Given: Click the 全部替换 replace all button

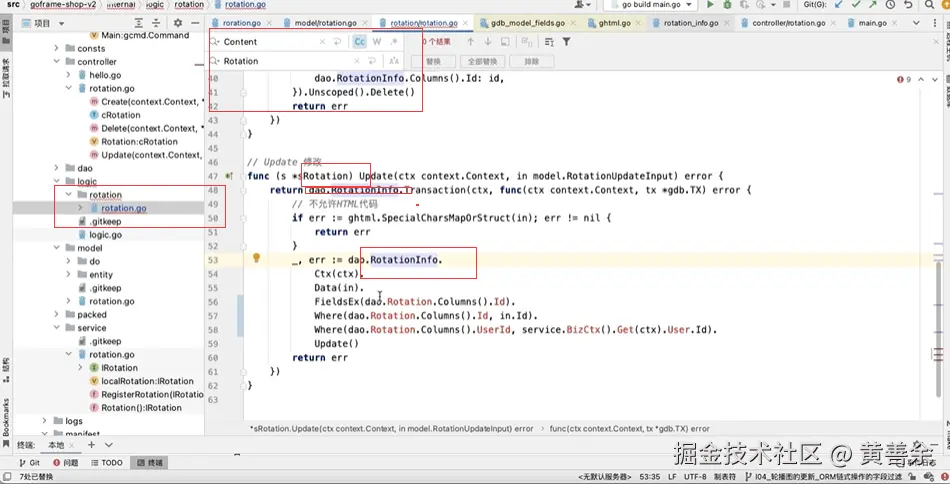Looking at the screenshot, I should tap(482, 62).
